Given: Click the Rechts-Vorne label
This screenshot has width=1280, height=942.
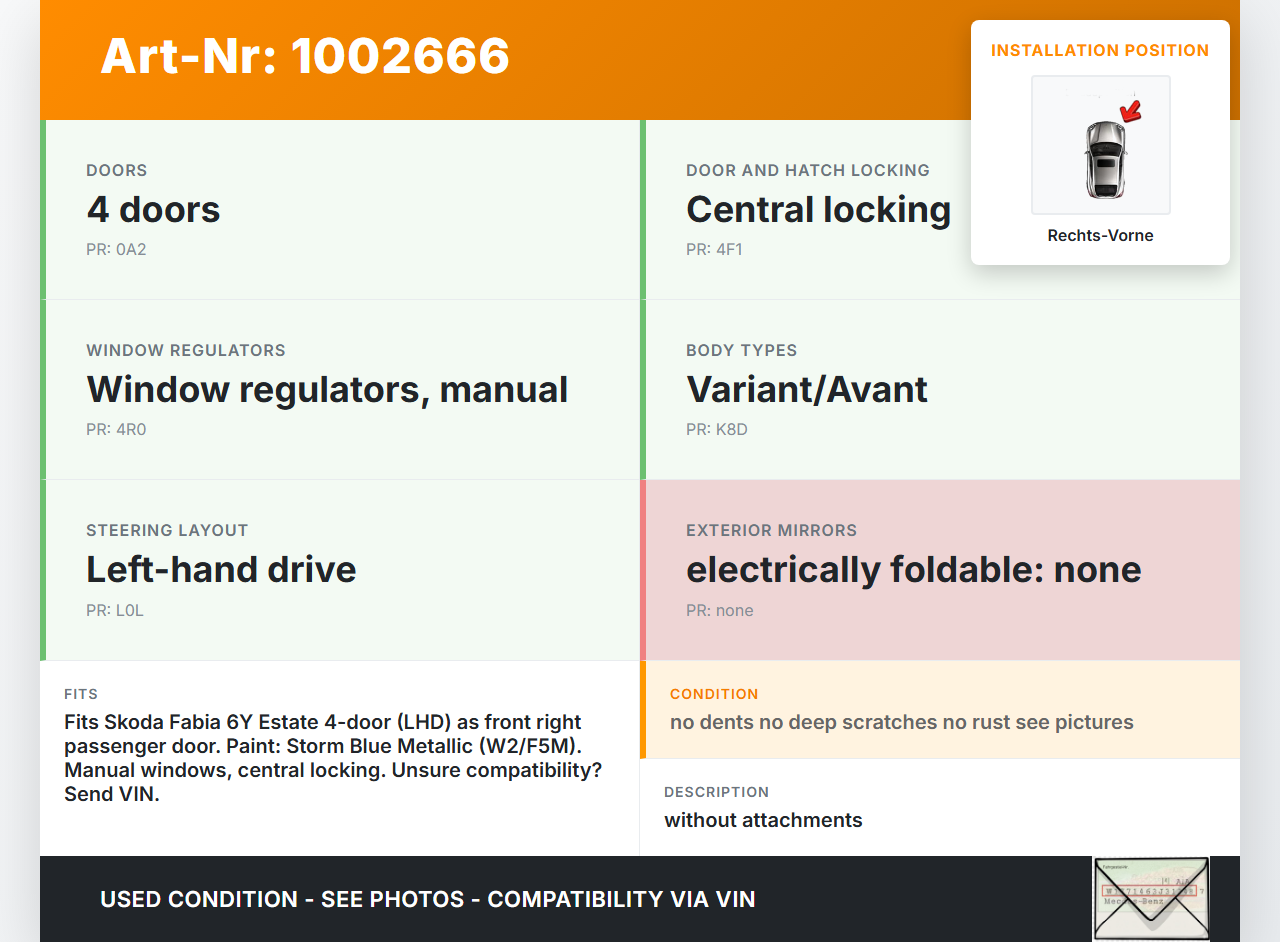Looking at the screenshot, I should 1100,236.
